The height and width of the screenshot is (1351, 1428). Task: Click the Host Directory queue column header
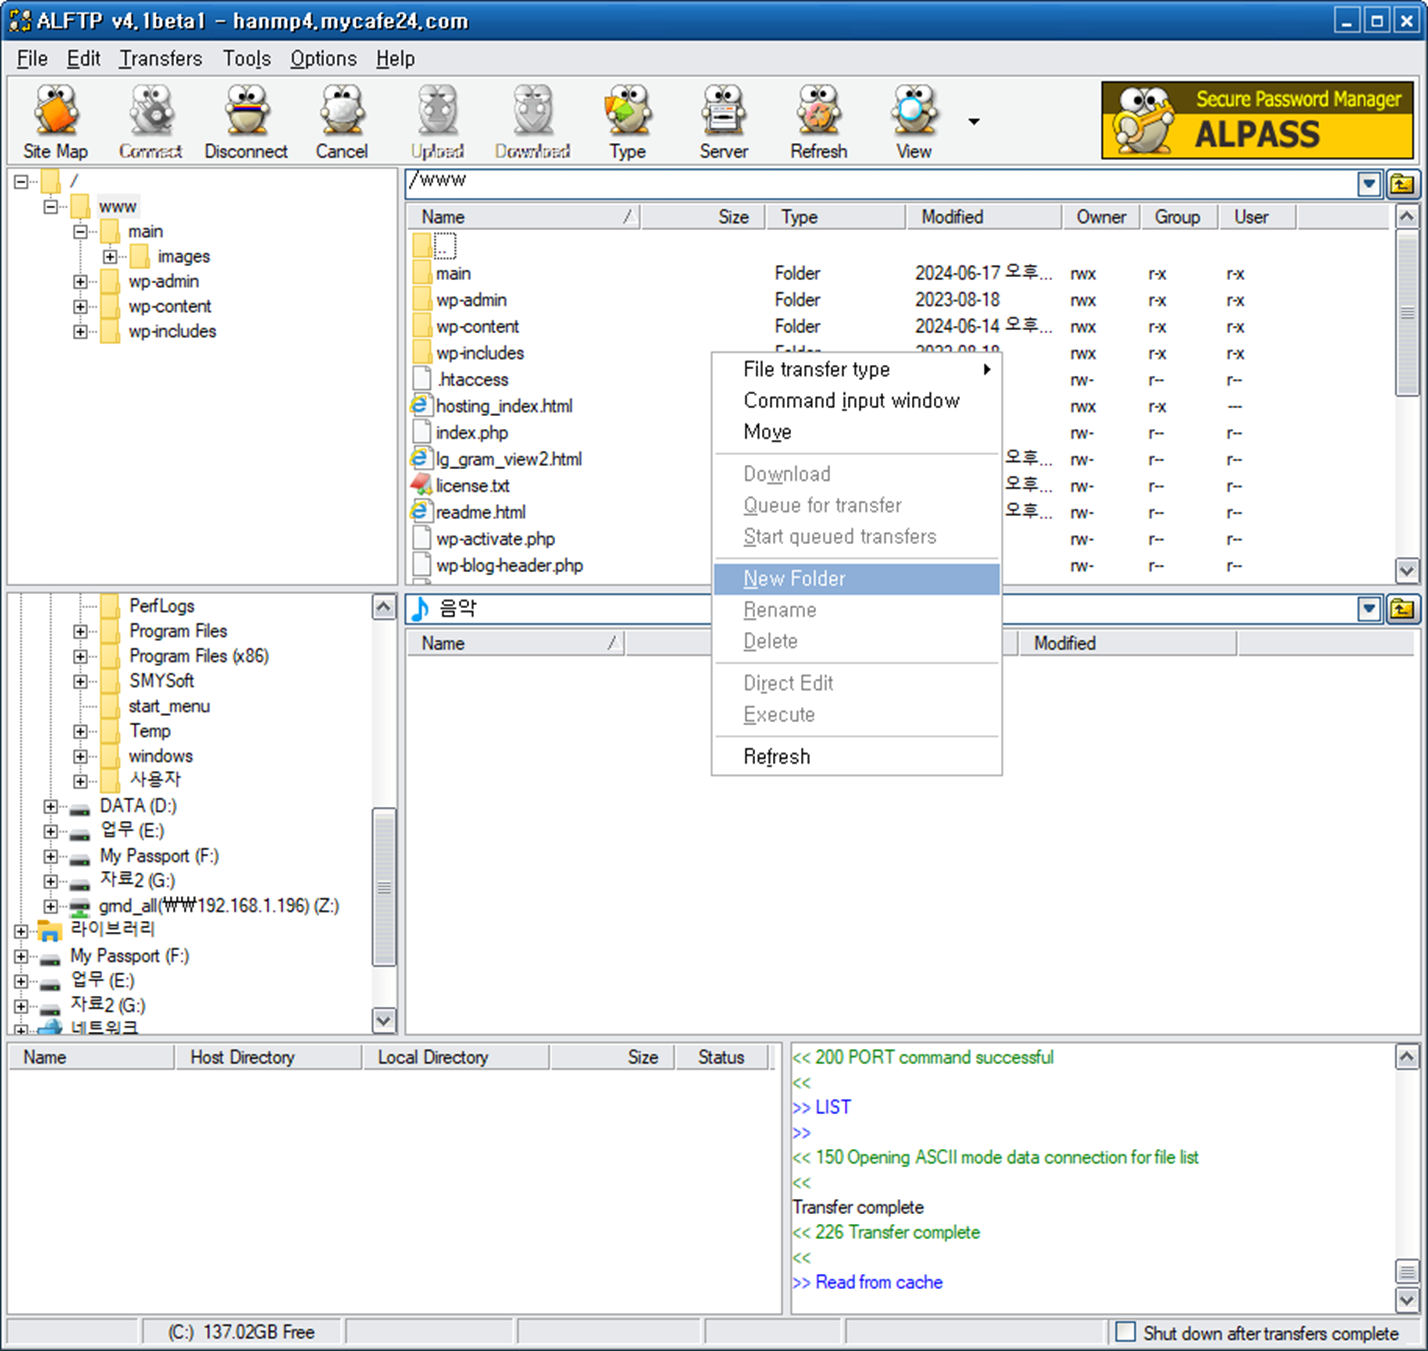click(268, 1057)
